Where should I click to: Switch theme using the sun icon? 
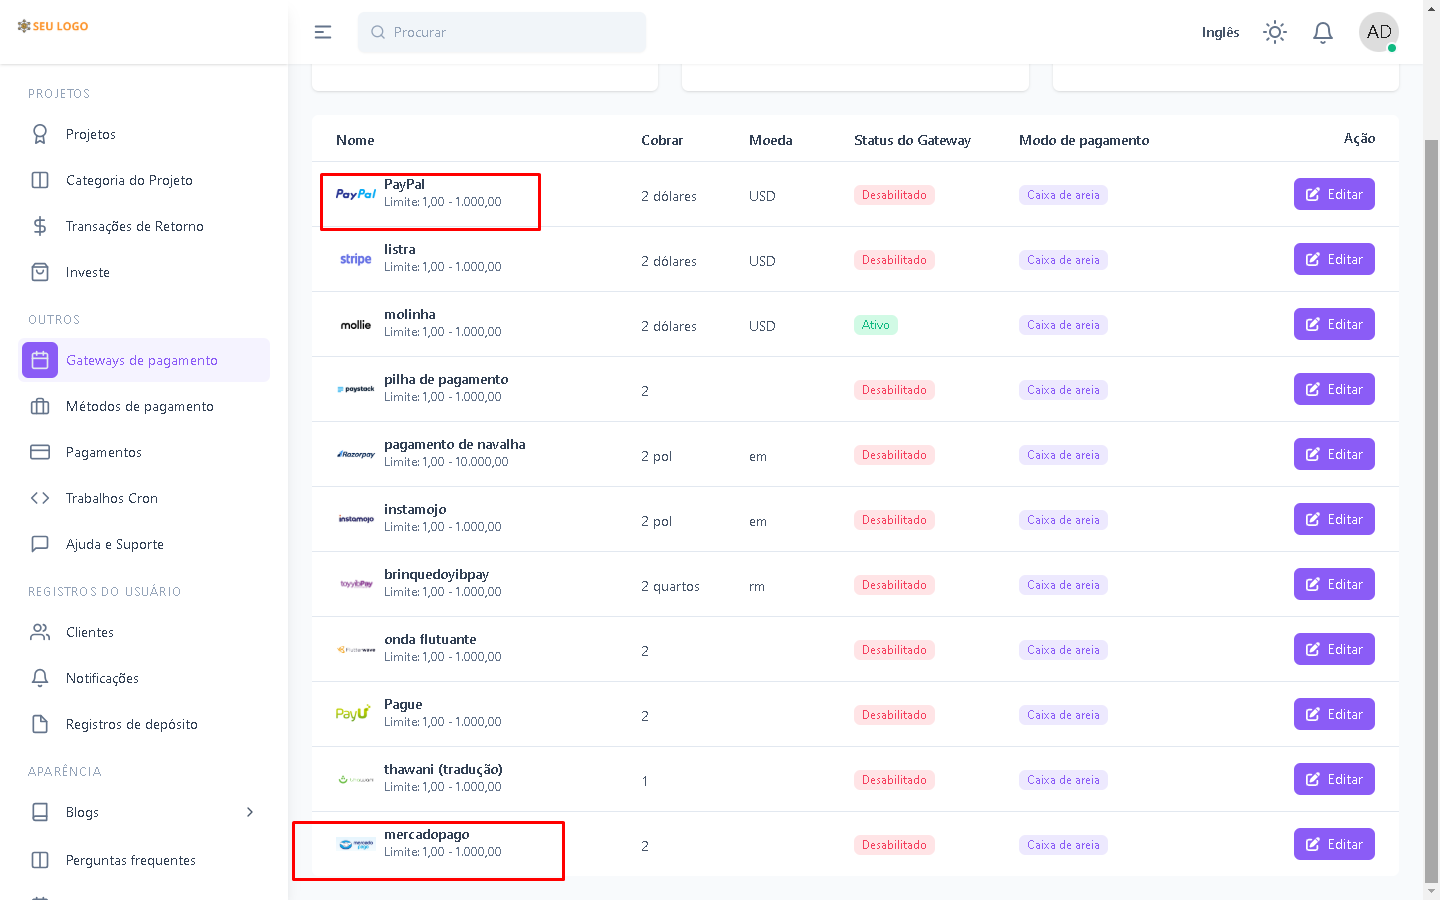[x=1274, y=32]
